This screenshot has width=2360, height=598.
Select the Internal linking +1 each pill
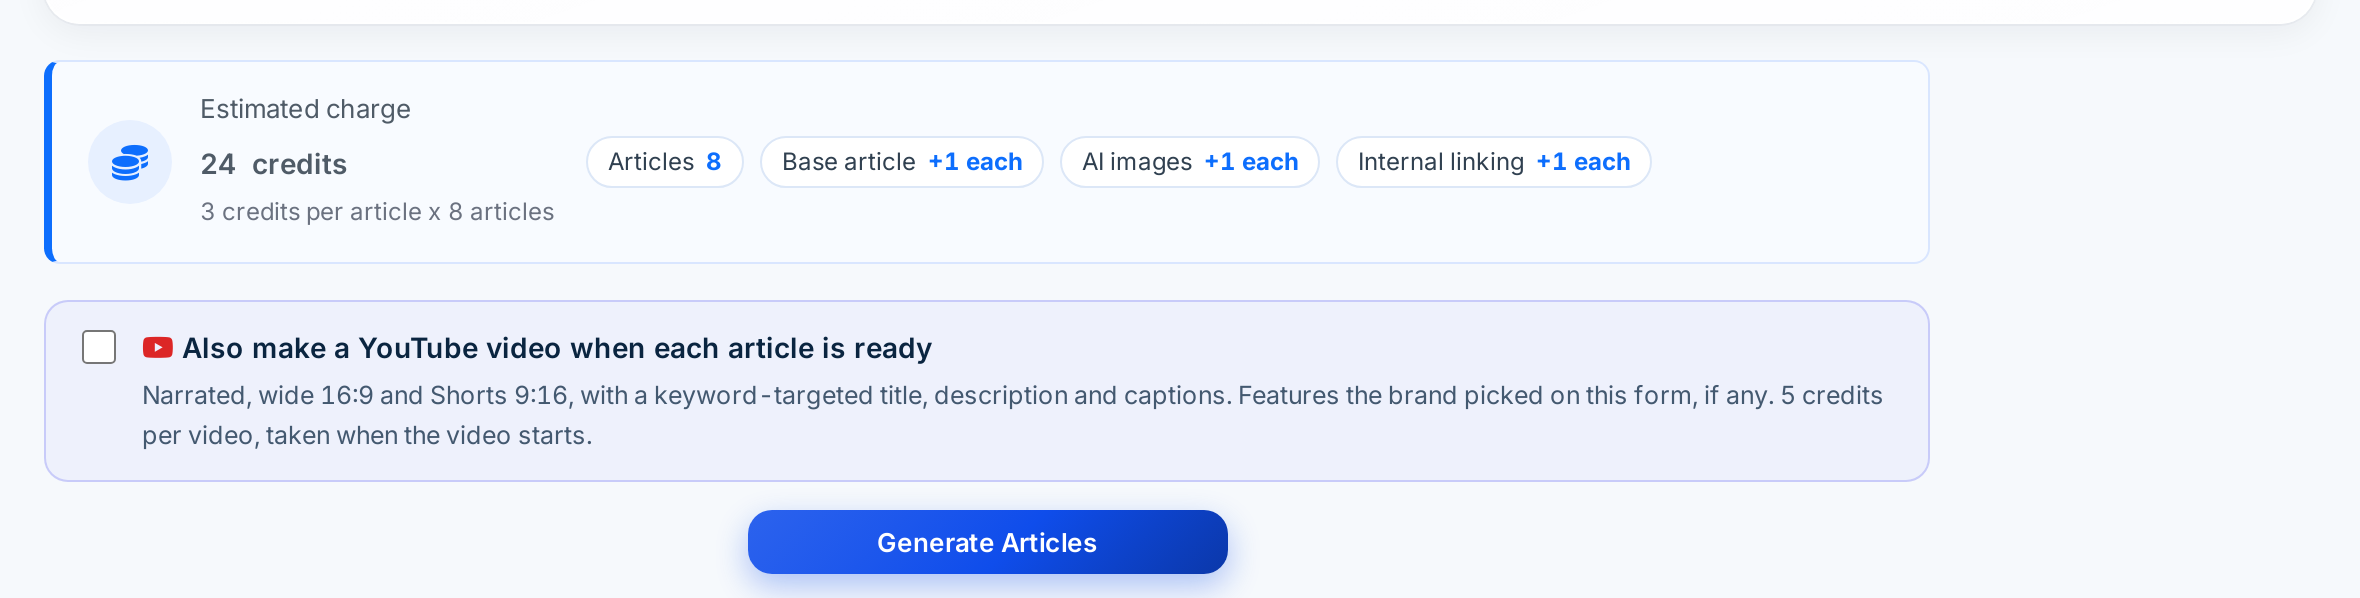1494,162
